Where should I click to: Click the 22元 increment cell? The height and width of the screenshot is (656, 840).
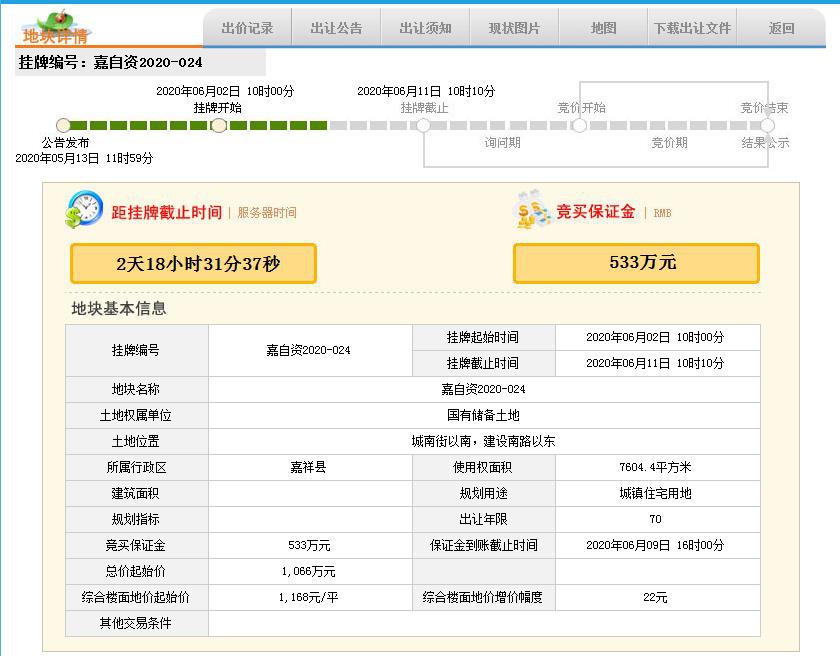pos(657,597)
